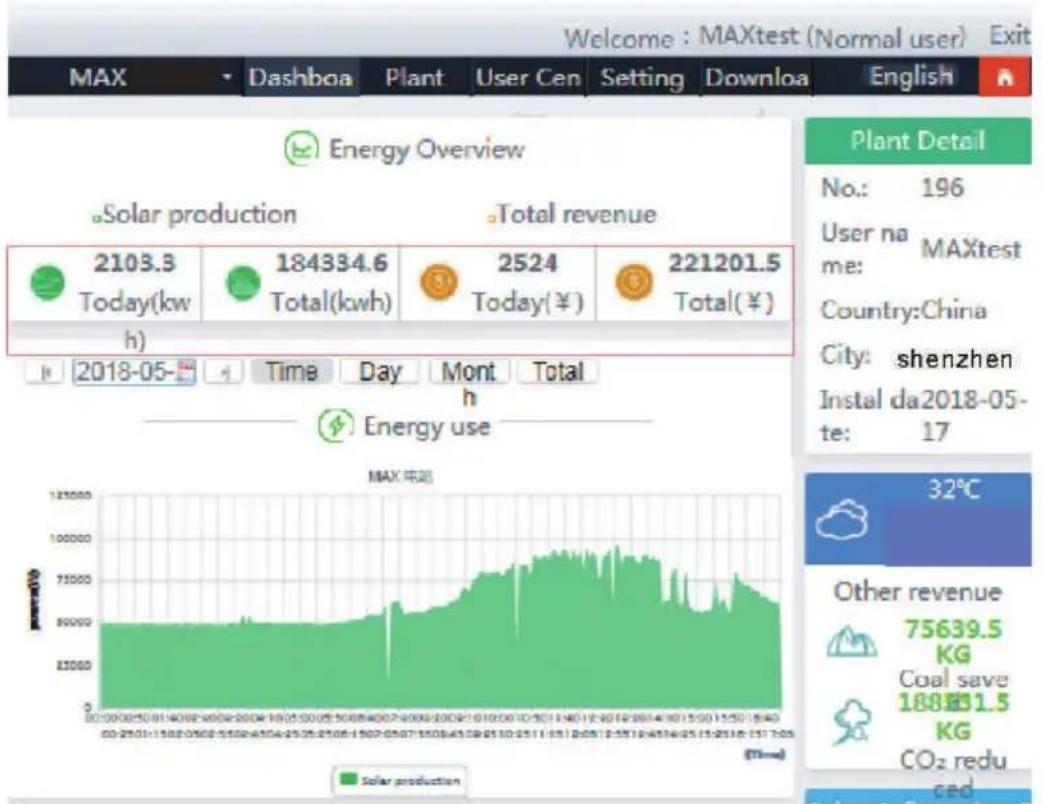
Task: Click the Exit link
Action: click(x=1010, y=35)
